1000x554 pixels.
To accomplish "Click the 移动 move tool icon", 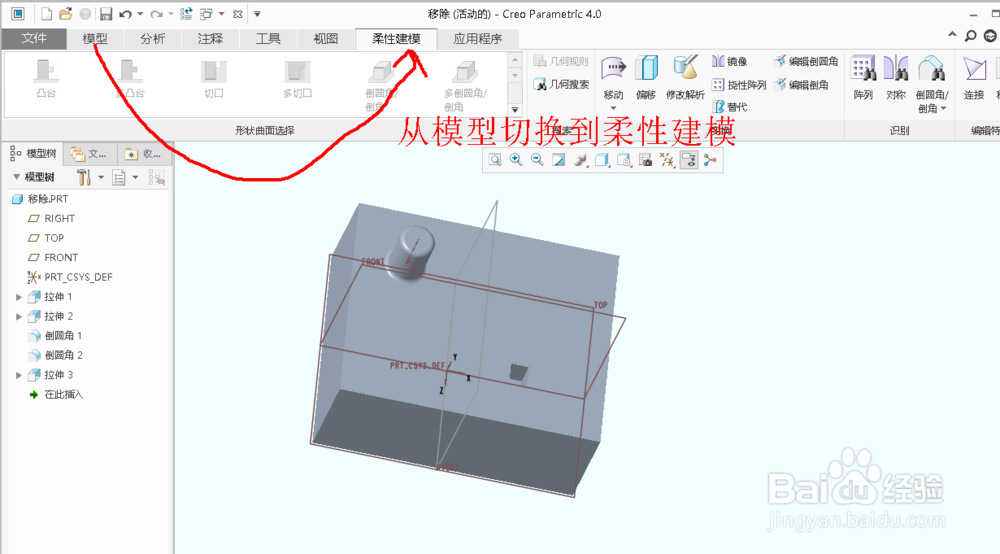I will (613, 67).
